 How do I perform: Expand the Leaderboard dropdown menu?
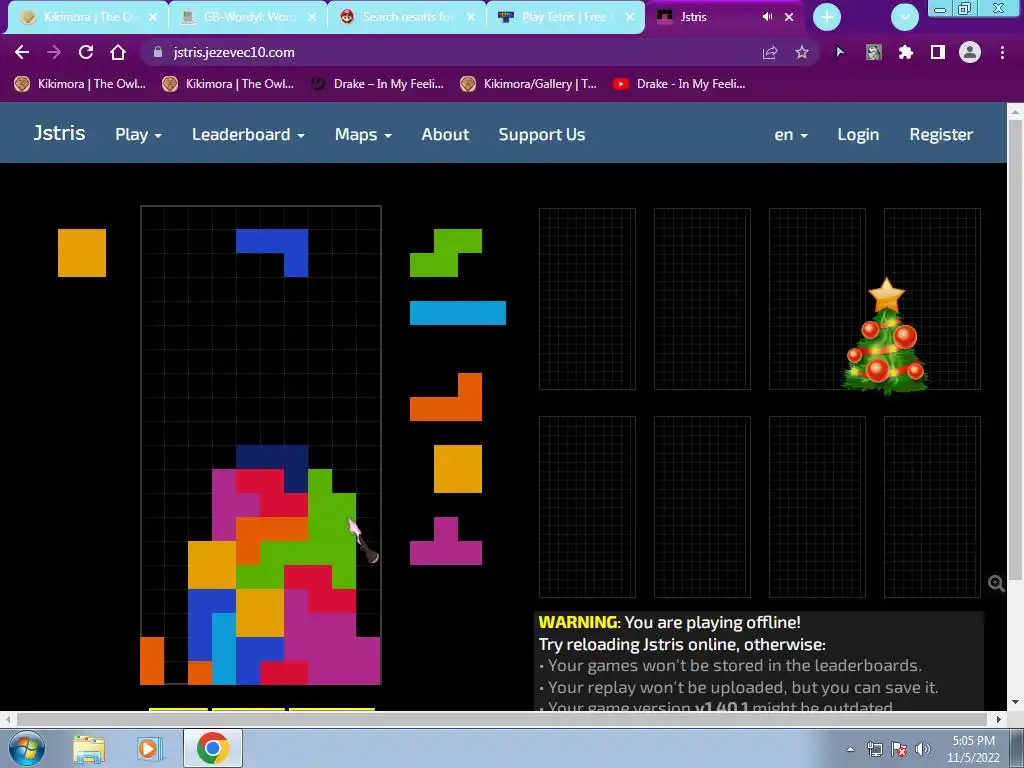tap(248, 135)
